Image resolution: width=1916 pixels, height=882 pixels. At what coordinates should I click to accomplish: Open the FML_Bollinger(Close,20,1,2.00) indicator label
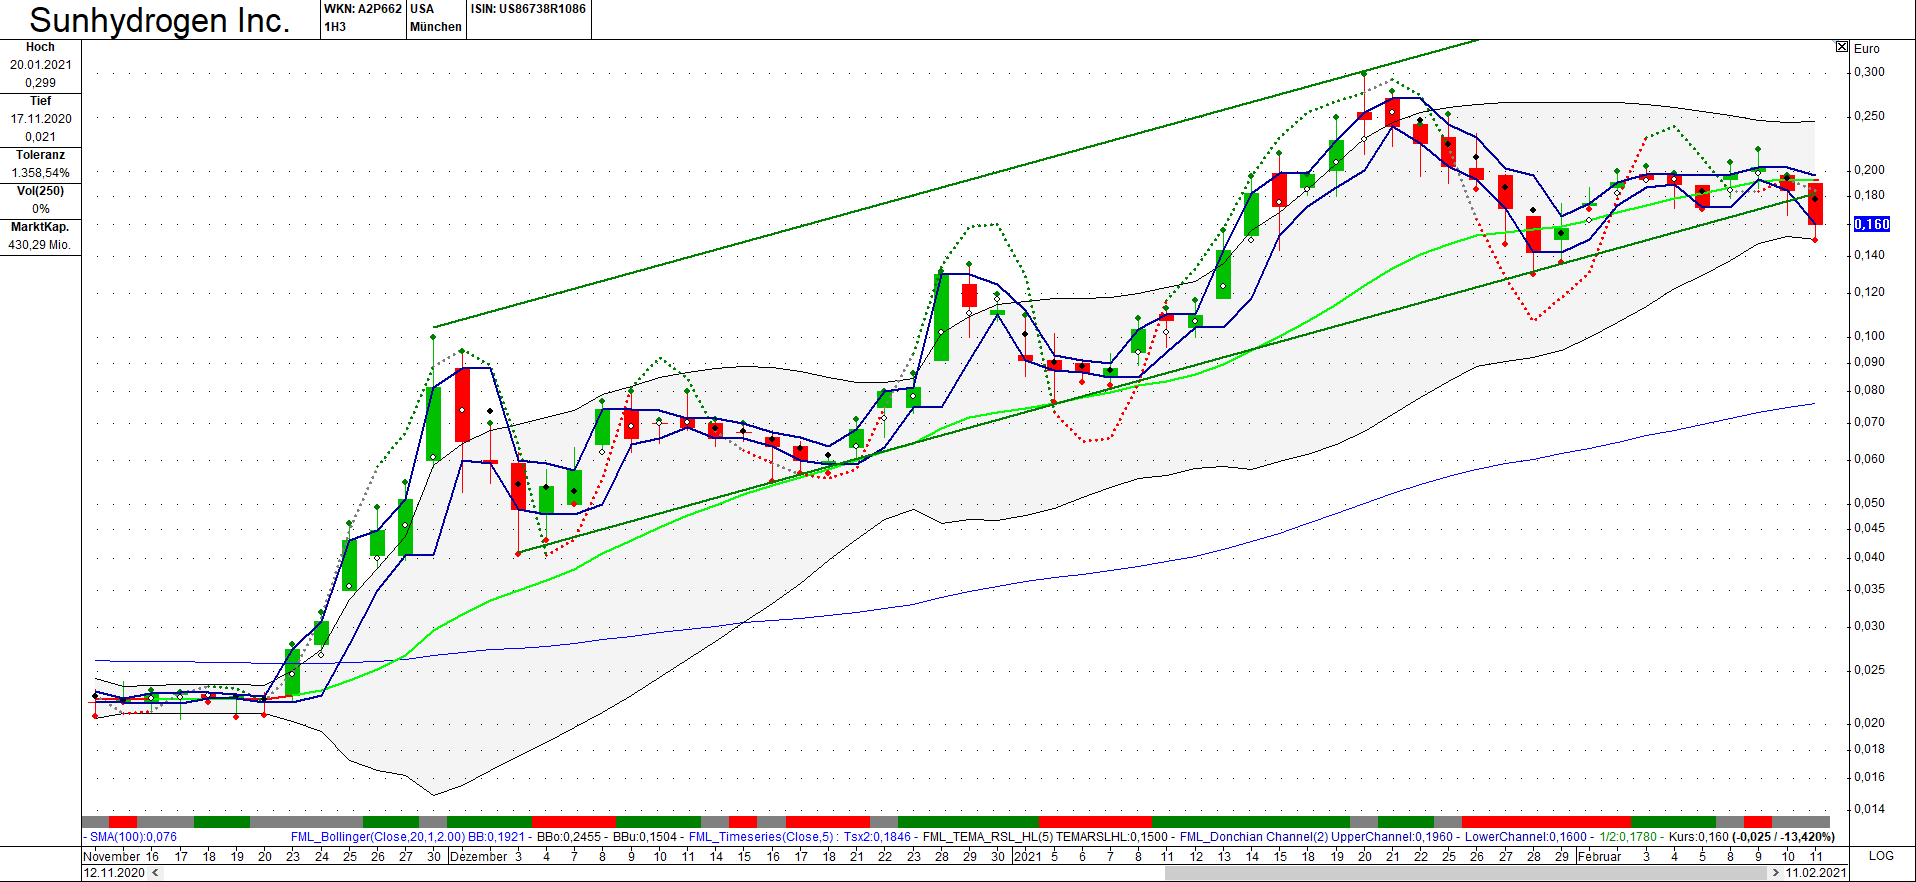(x=378, y=837)
